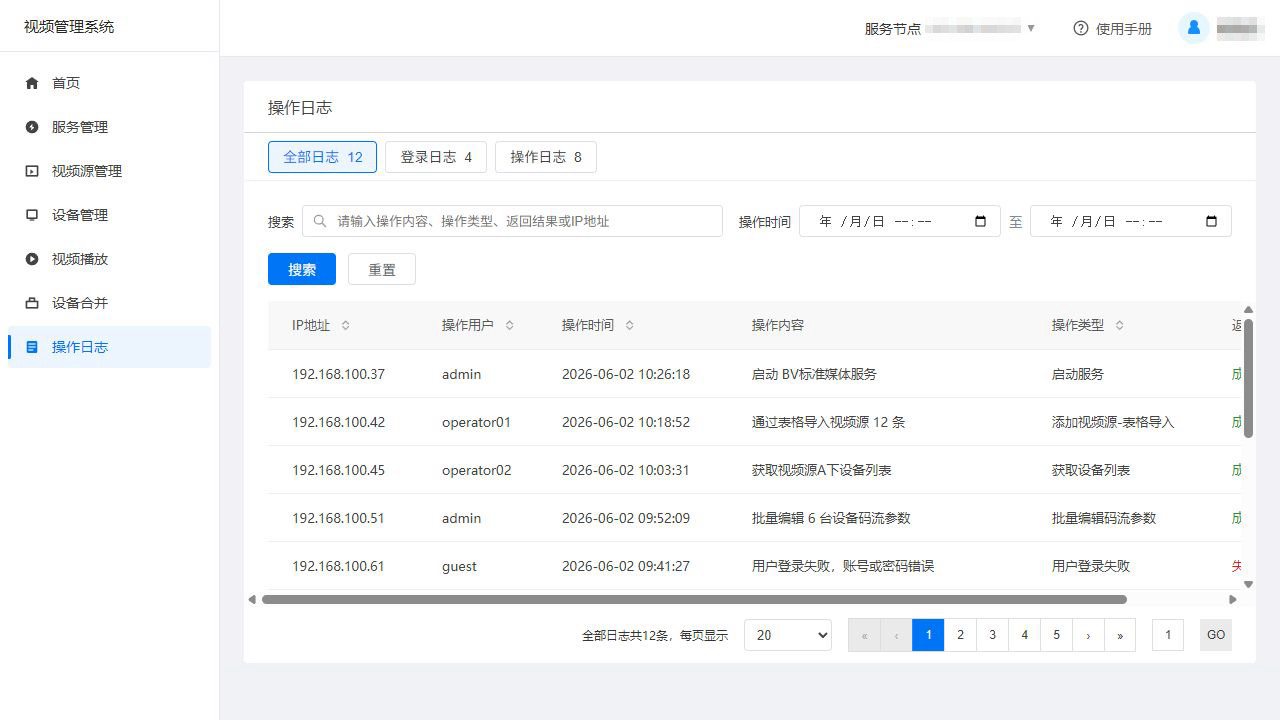This screenshot has height=720, width=1280.
Task: Click 用户登录失败，账号或密码错误 log entry
Action: click(x=843, y=566)
